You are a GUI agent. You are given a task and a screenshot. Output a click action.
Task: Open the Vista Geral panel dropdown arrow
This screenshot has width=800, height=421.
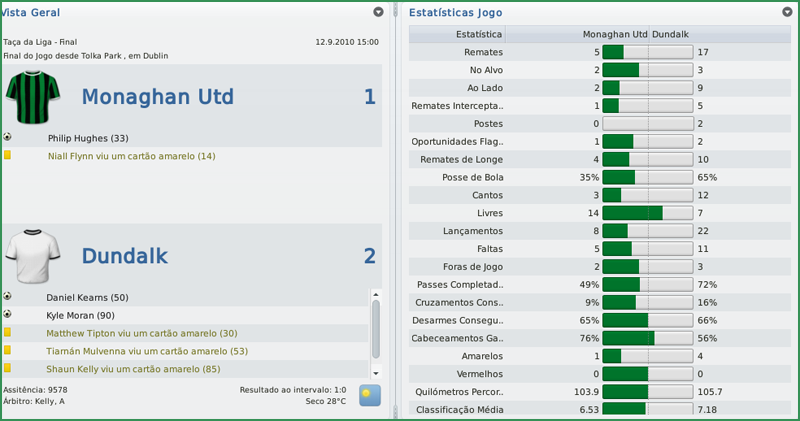(378, 13)
